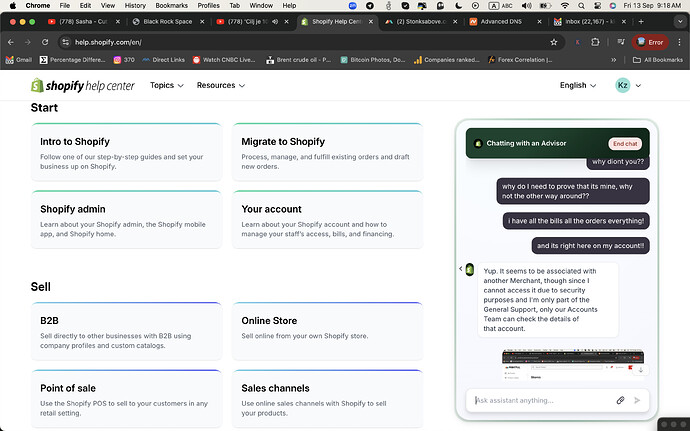Open the History menu
Image resolution: width=690 pixels, height=431 pixels.
[x=135, y=6]
